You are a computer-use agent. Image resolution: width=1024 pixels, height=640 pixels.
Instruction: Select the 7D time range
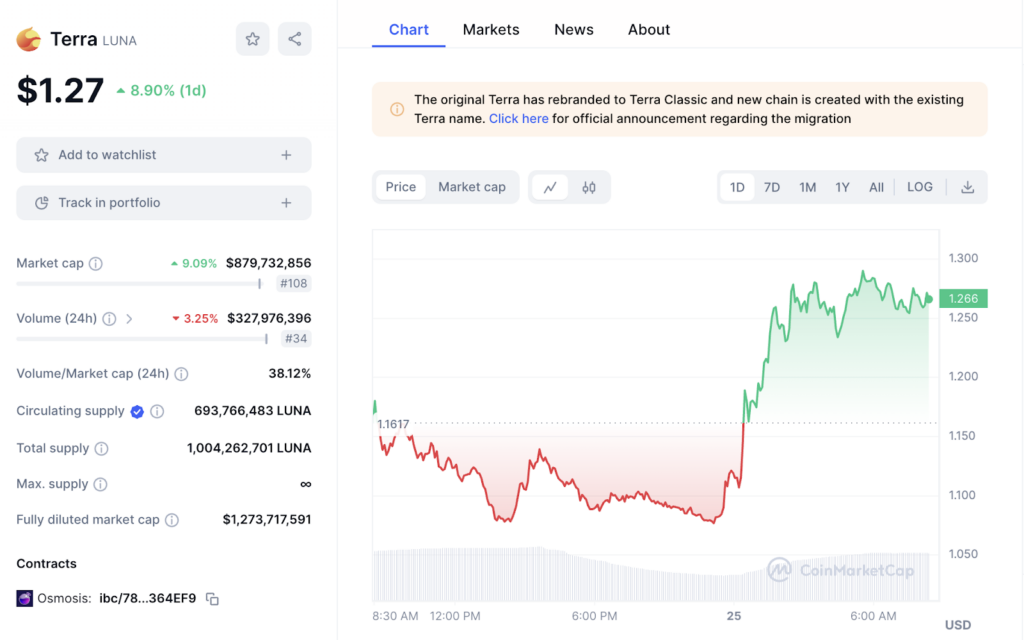pos(772,187)
